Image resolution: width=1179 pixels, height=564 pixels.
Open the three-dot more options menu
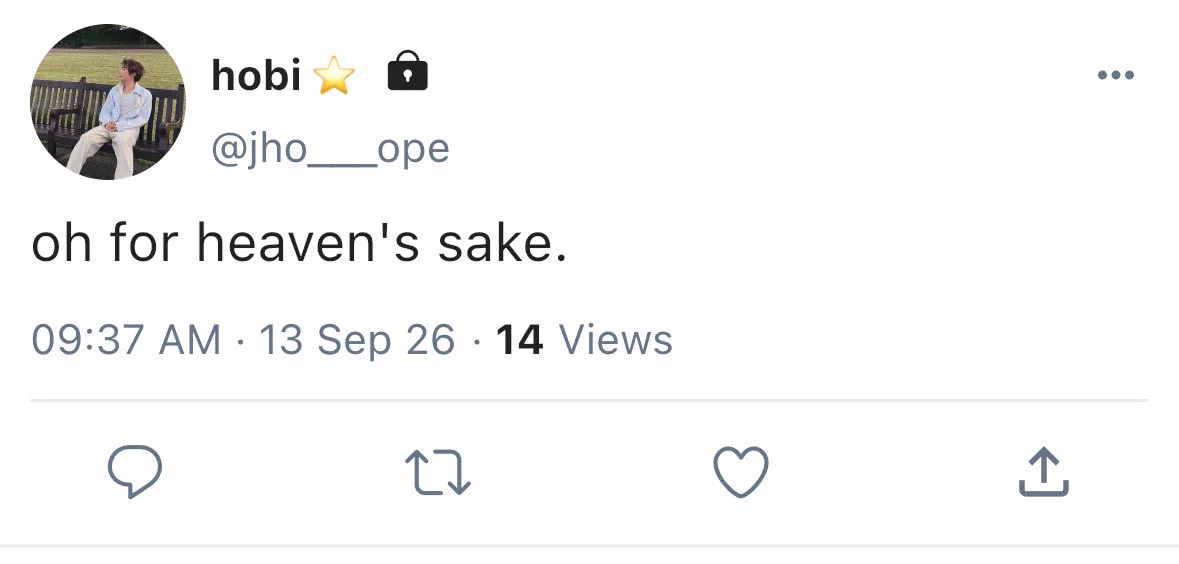[1116, 74]
